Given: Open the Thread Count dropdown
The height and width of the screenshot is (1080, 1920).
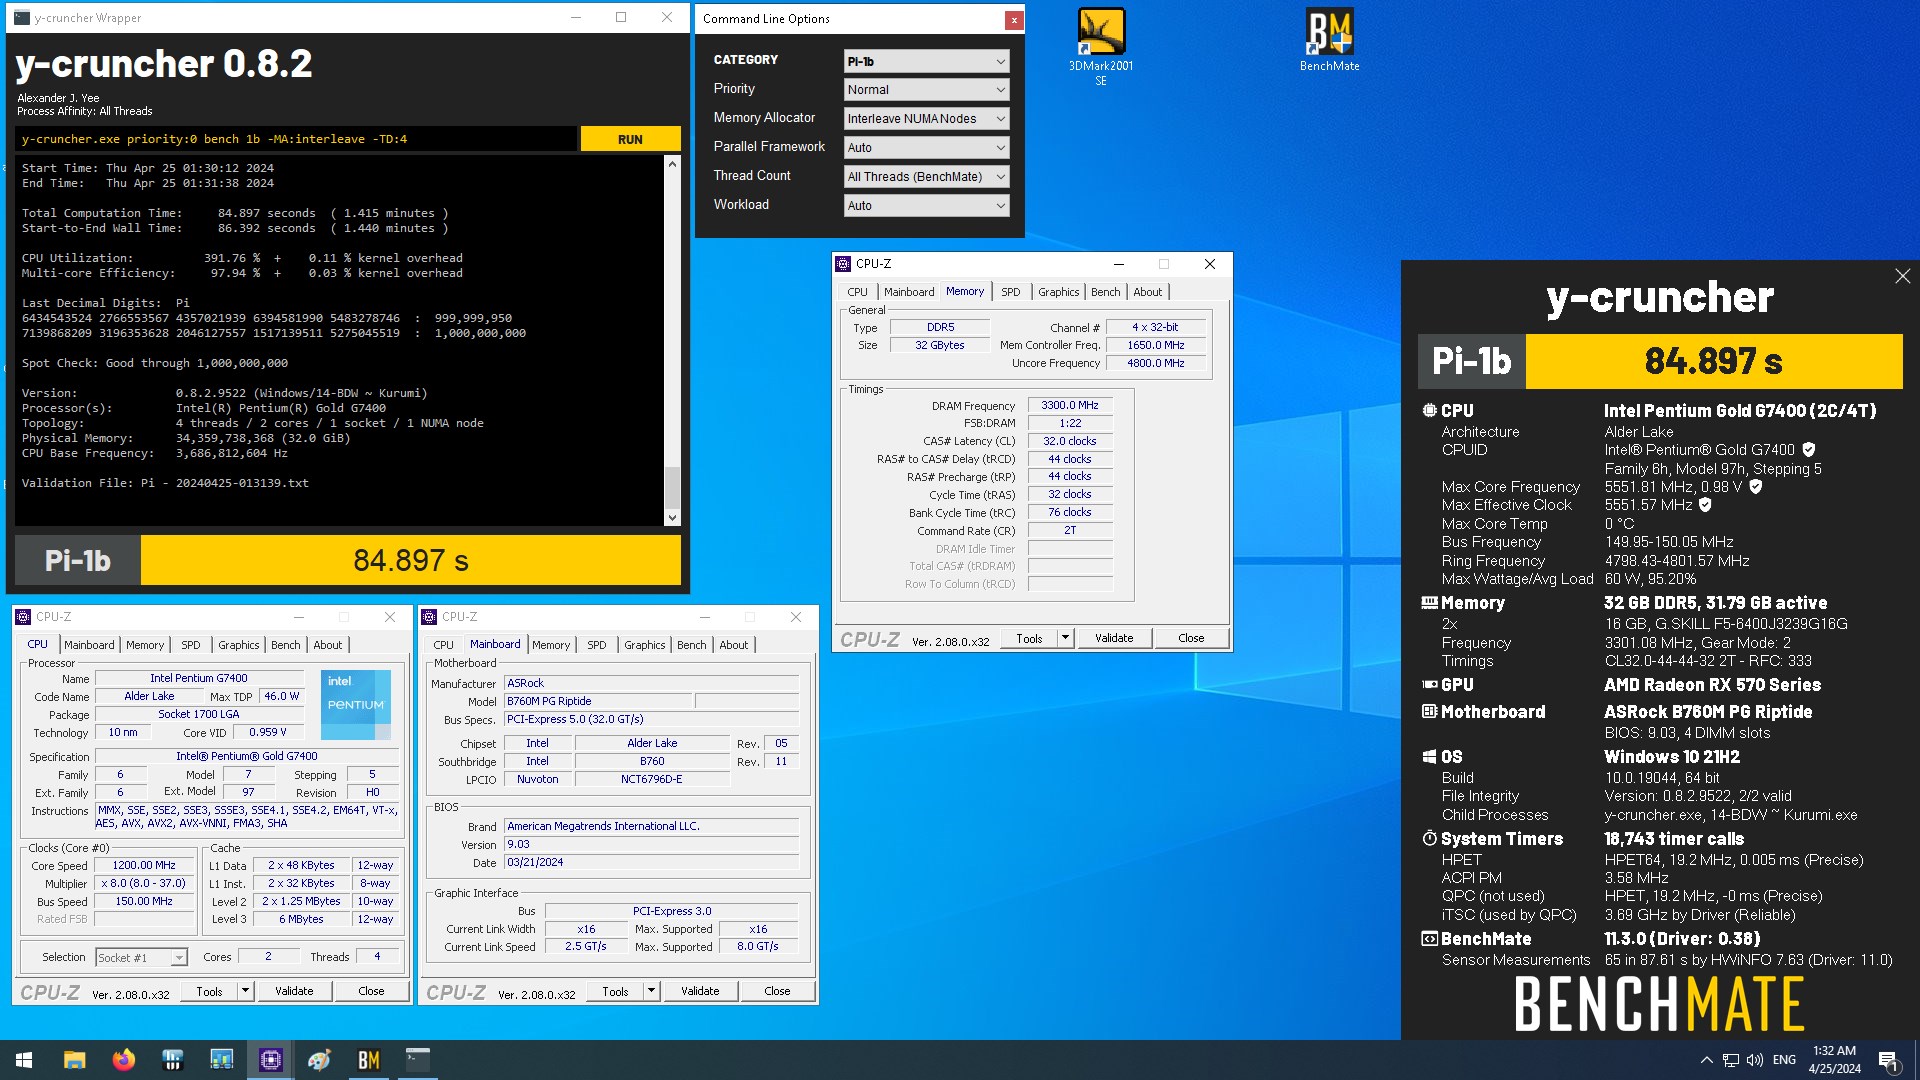Looking at the screenshot, I should coord(926,177).
